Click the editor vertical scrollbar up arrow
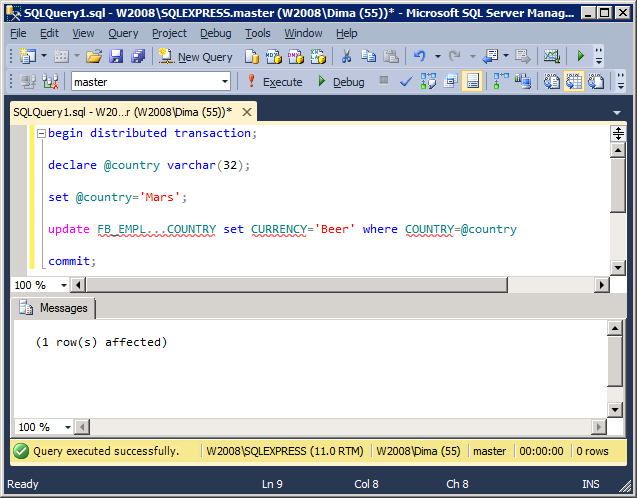The height and width of the screenshot is (498, 637). tap(618, 150)
